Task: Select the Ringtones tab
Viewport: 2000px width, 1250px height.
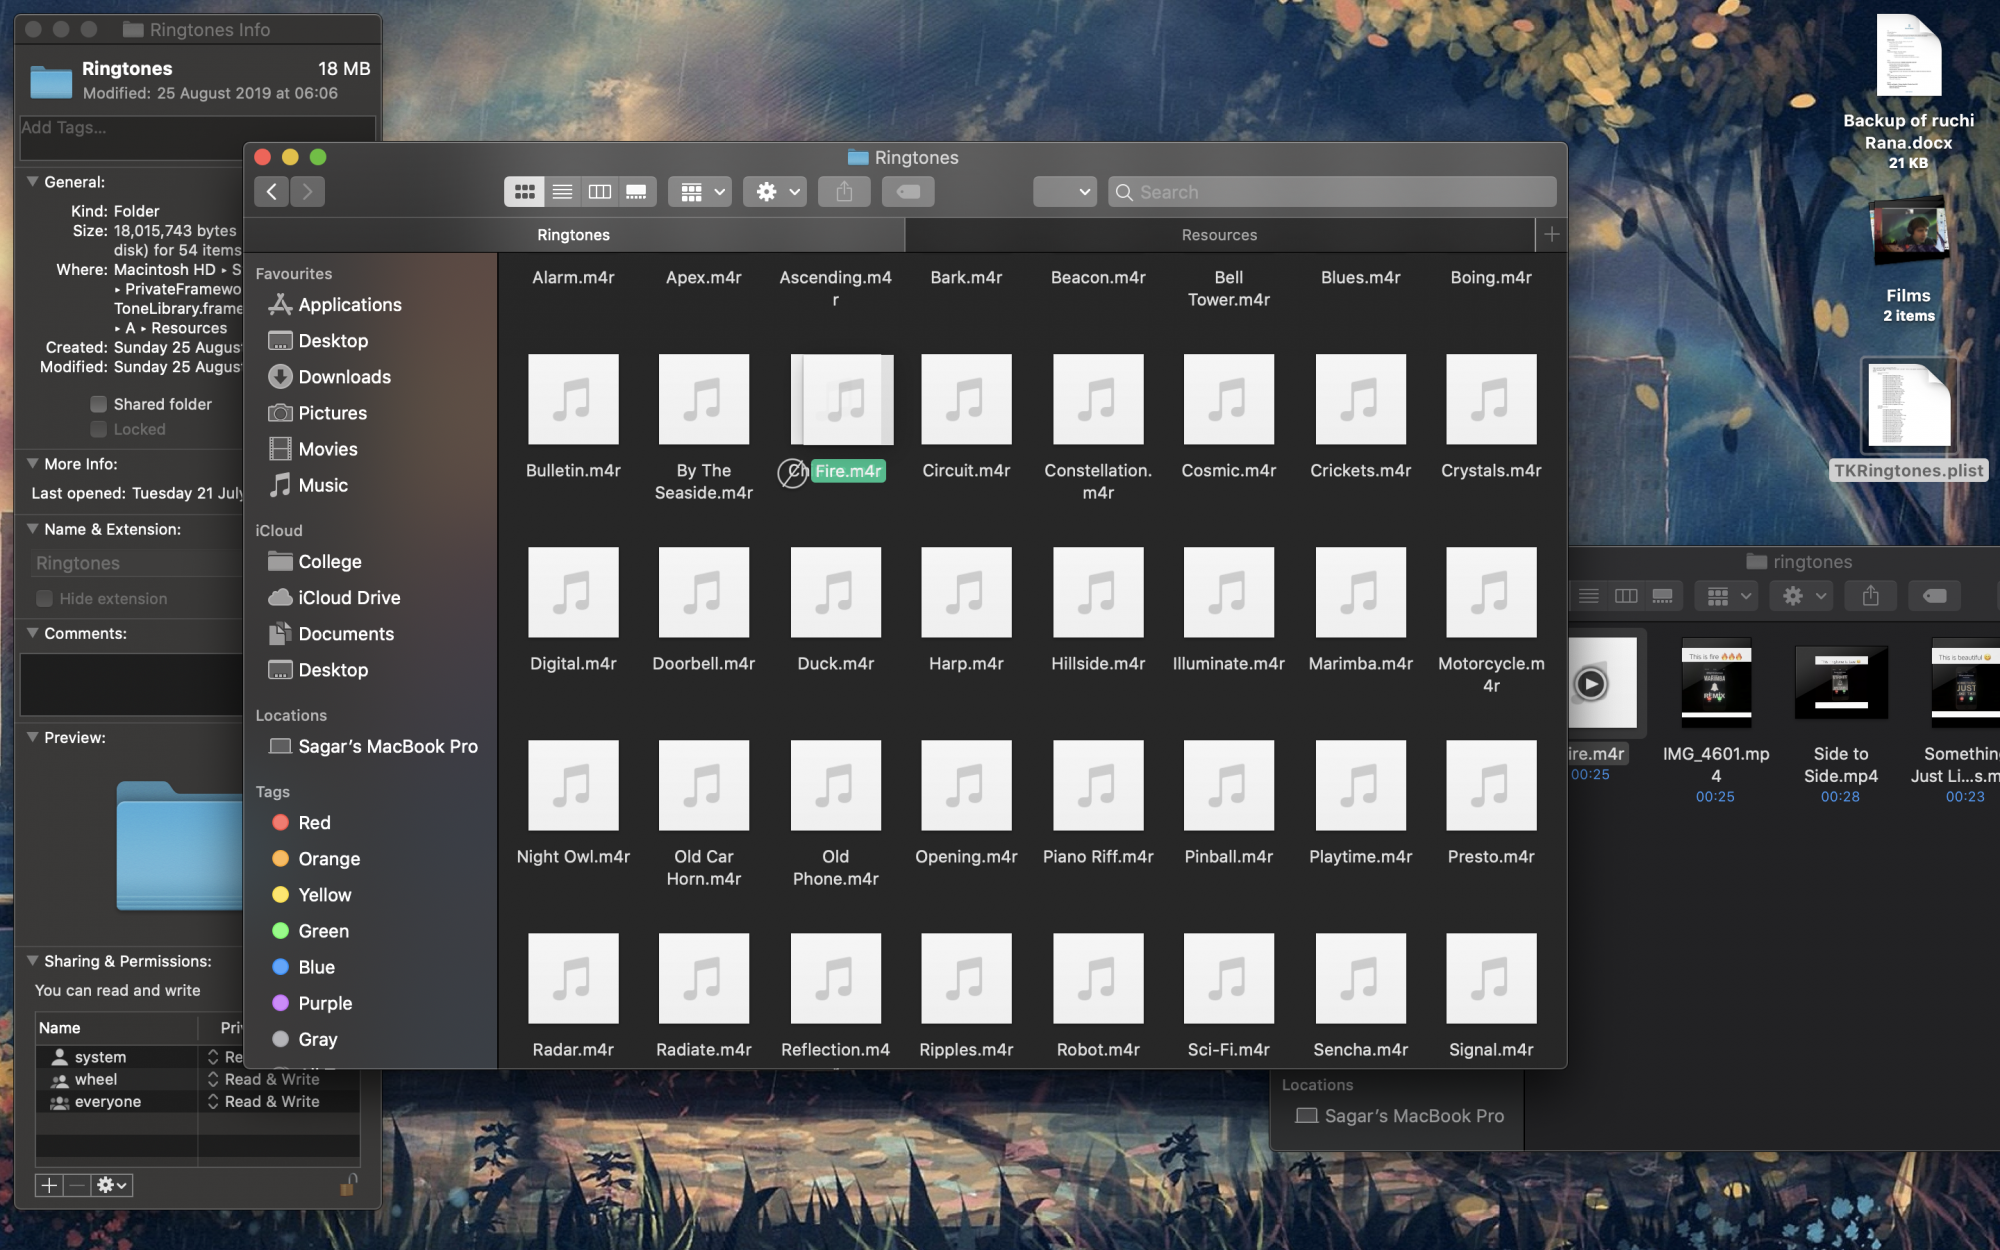Action: 573,235
